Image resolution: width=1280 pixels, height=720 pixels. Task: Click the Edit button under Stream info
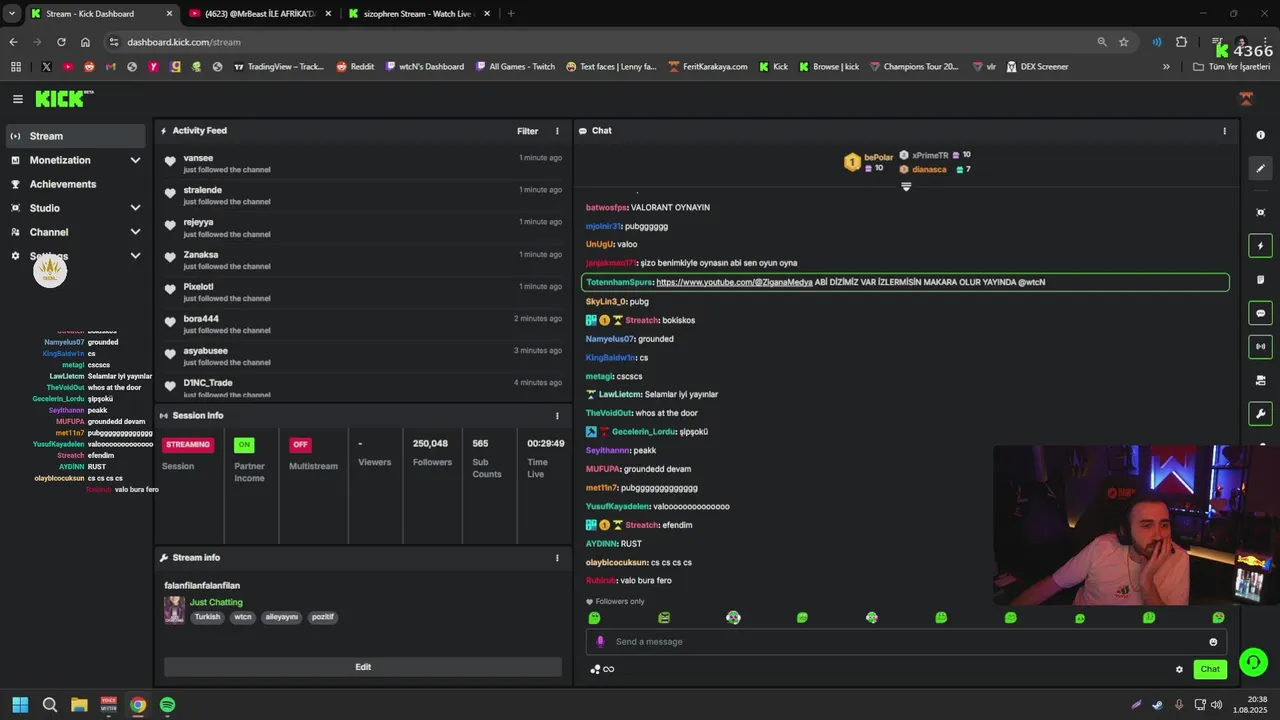click(363, 667)
